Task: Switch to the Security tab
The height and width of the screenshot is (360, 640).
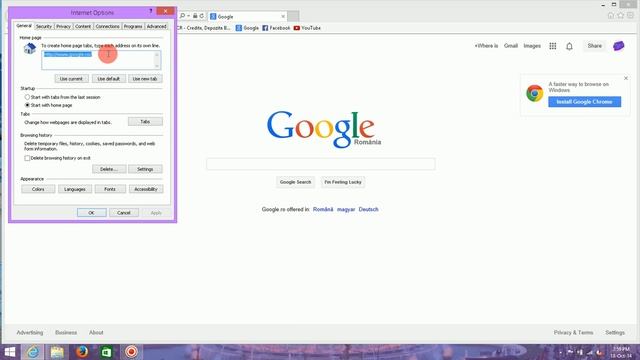Action: click(x=44, y=26)
